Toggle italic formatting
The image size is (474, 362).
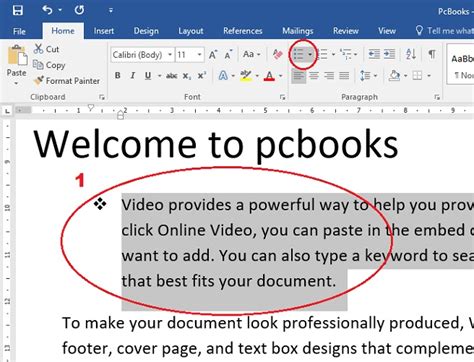[133, 76]
